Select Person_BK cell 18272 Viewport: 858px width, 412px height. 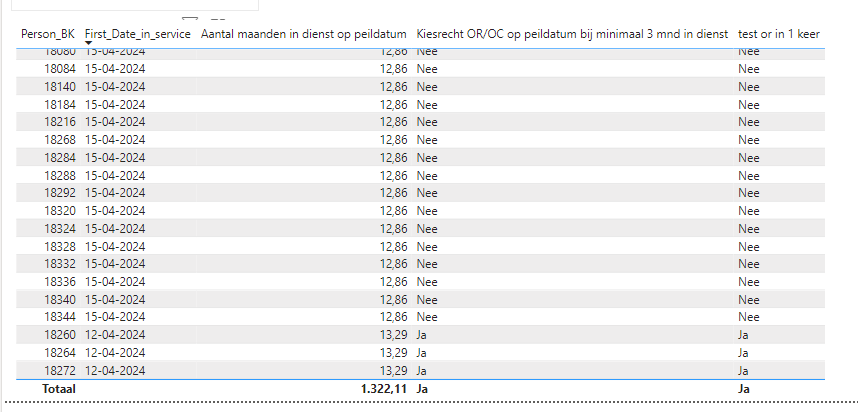click(60, 370)
